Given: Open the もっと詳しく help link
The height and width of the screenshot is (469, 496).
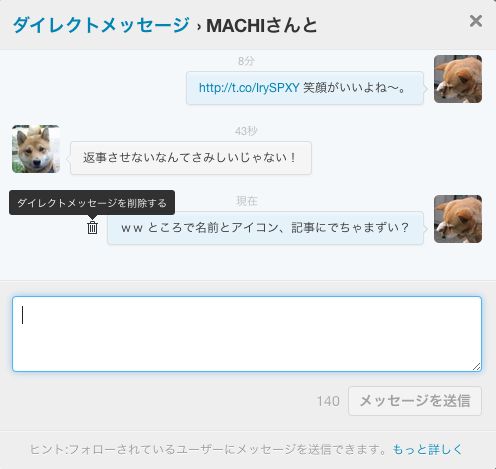Looking at the screenshot, I should tap(427, 449).
